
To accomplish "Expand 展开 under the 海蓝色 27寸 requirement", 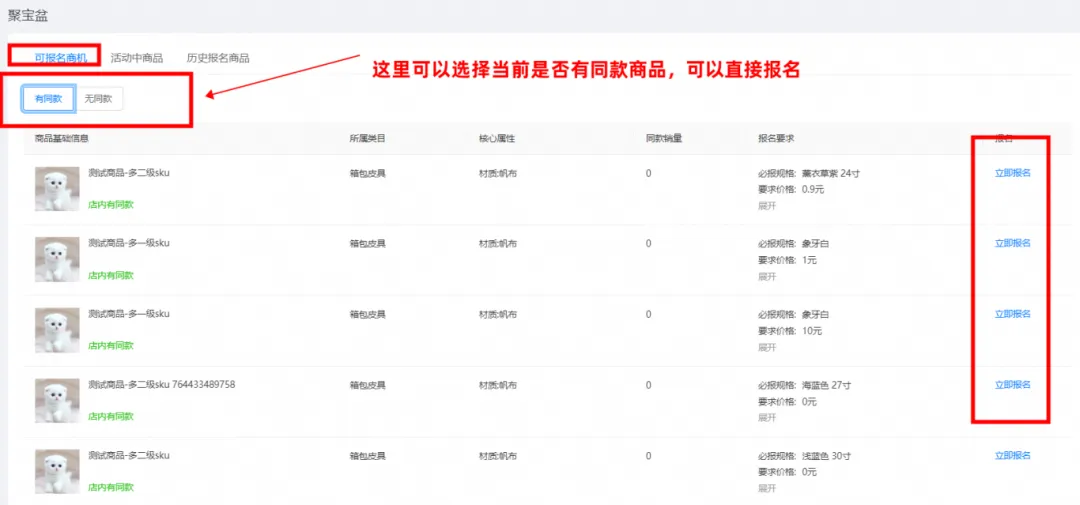I will point(766,418).
